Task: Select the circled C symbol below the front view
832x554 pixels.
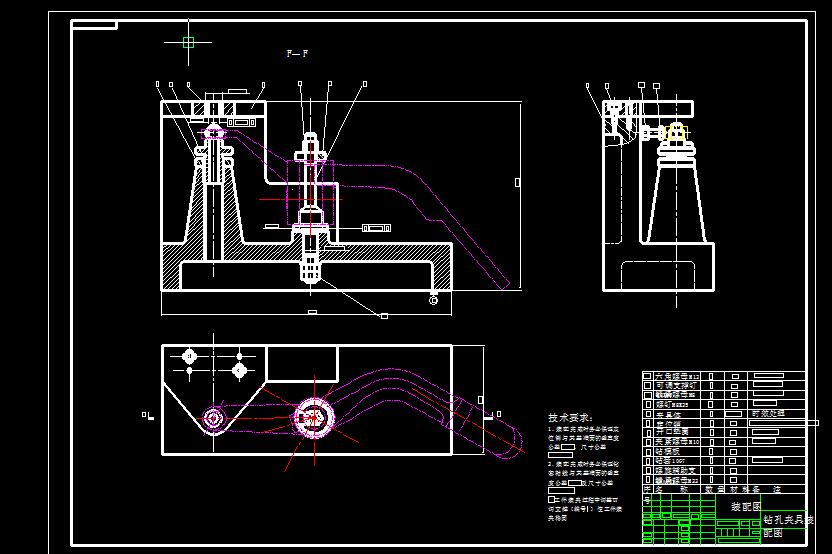Action: coord(434,300)
